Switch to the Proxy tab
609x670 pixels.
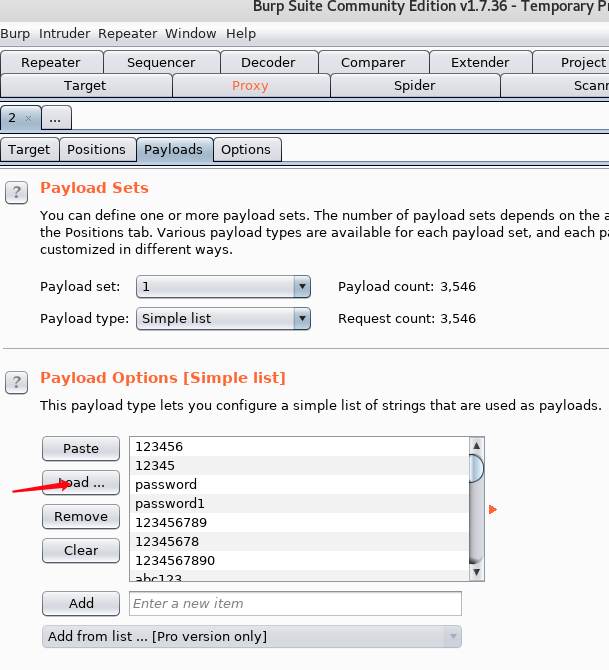[250, 85]
